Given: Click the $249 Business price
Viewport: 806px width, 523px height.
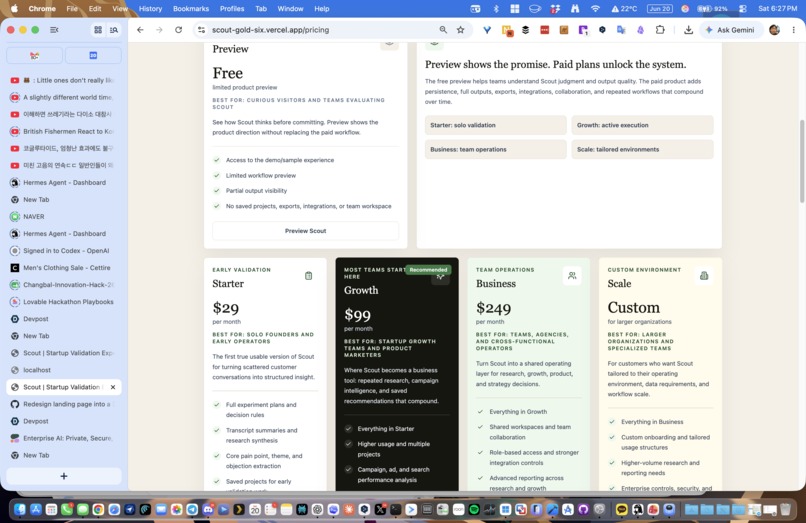Looking at the screenshot, I should [493, 308].
